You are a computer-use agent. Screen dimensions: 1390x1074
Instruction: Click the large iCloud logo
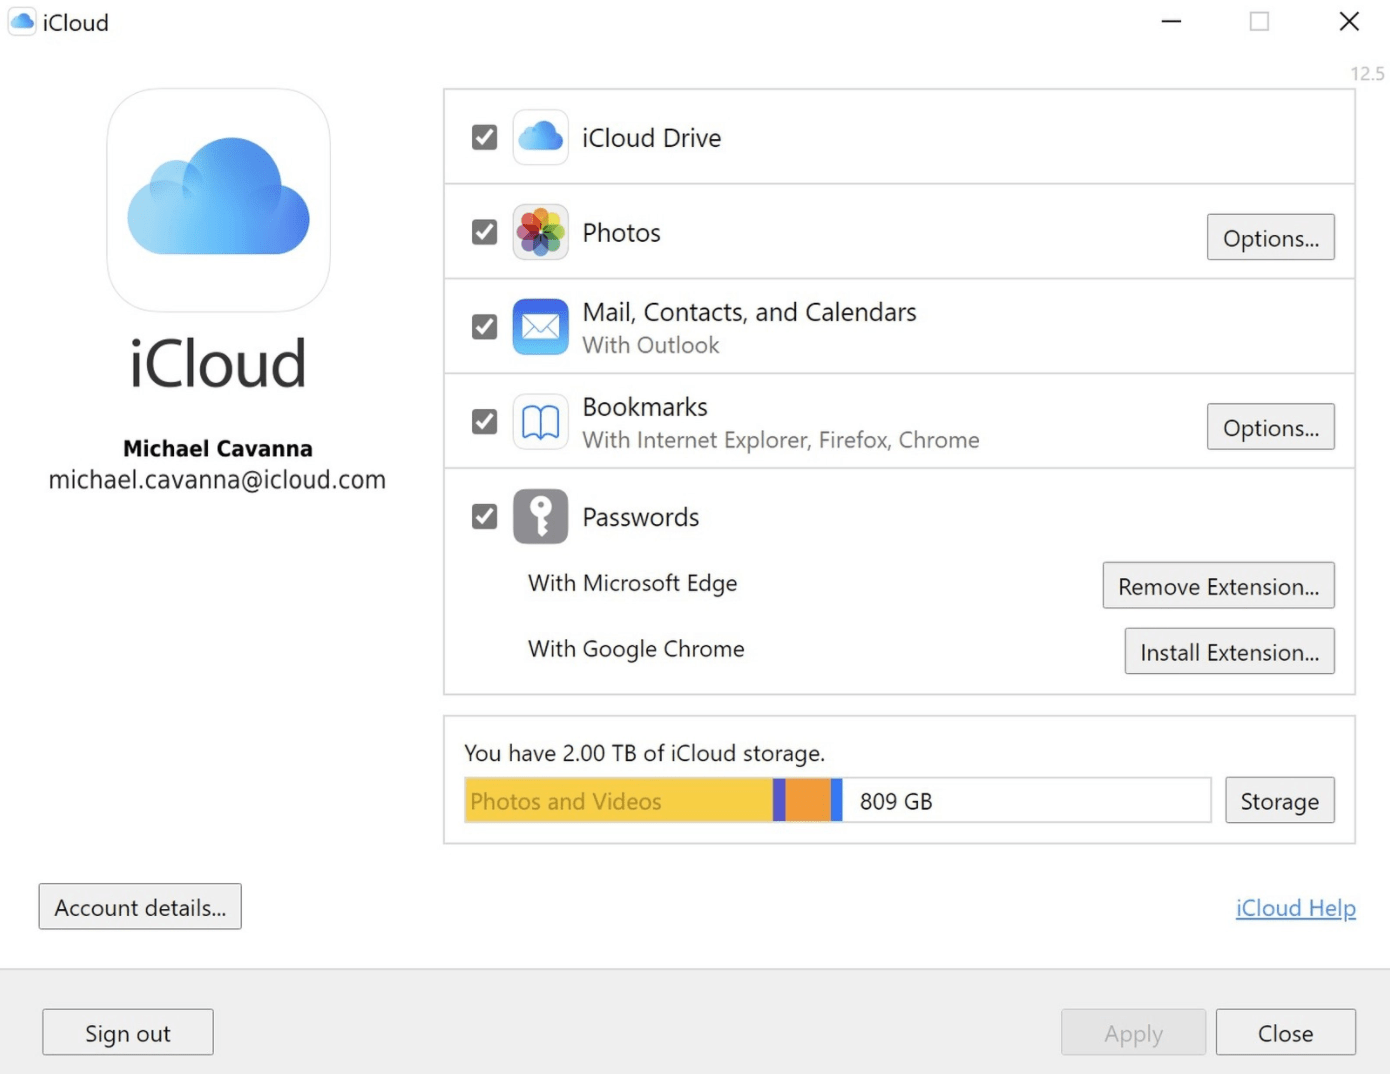tap(218, 200)
